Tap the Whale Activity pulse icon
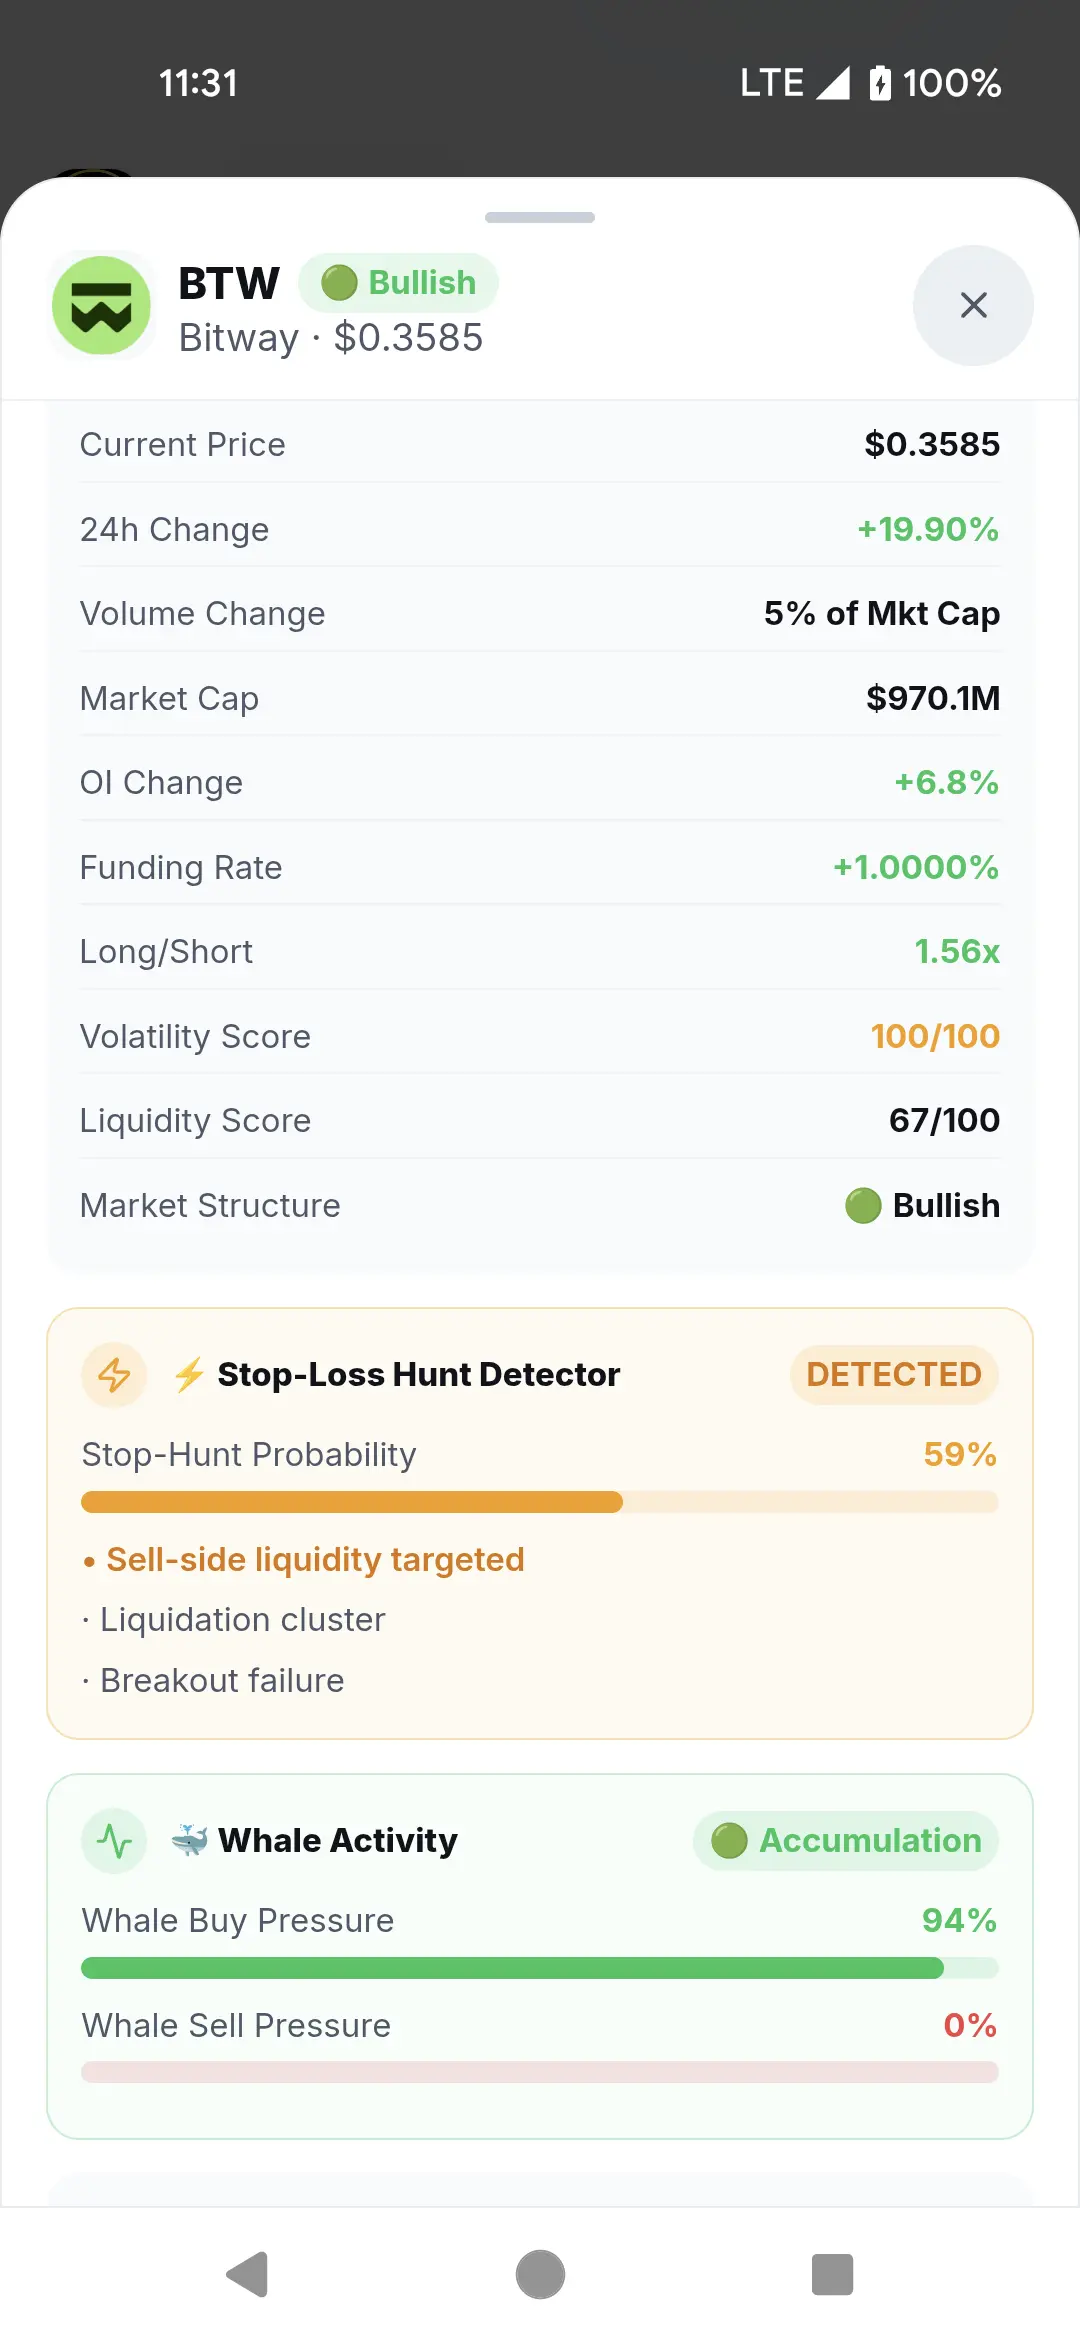Viewport: 1080px width, 2340px height. (114, 1841)
